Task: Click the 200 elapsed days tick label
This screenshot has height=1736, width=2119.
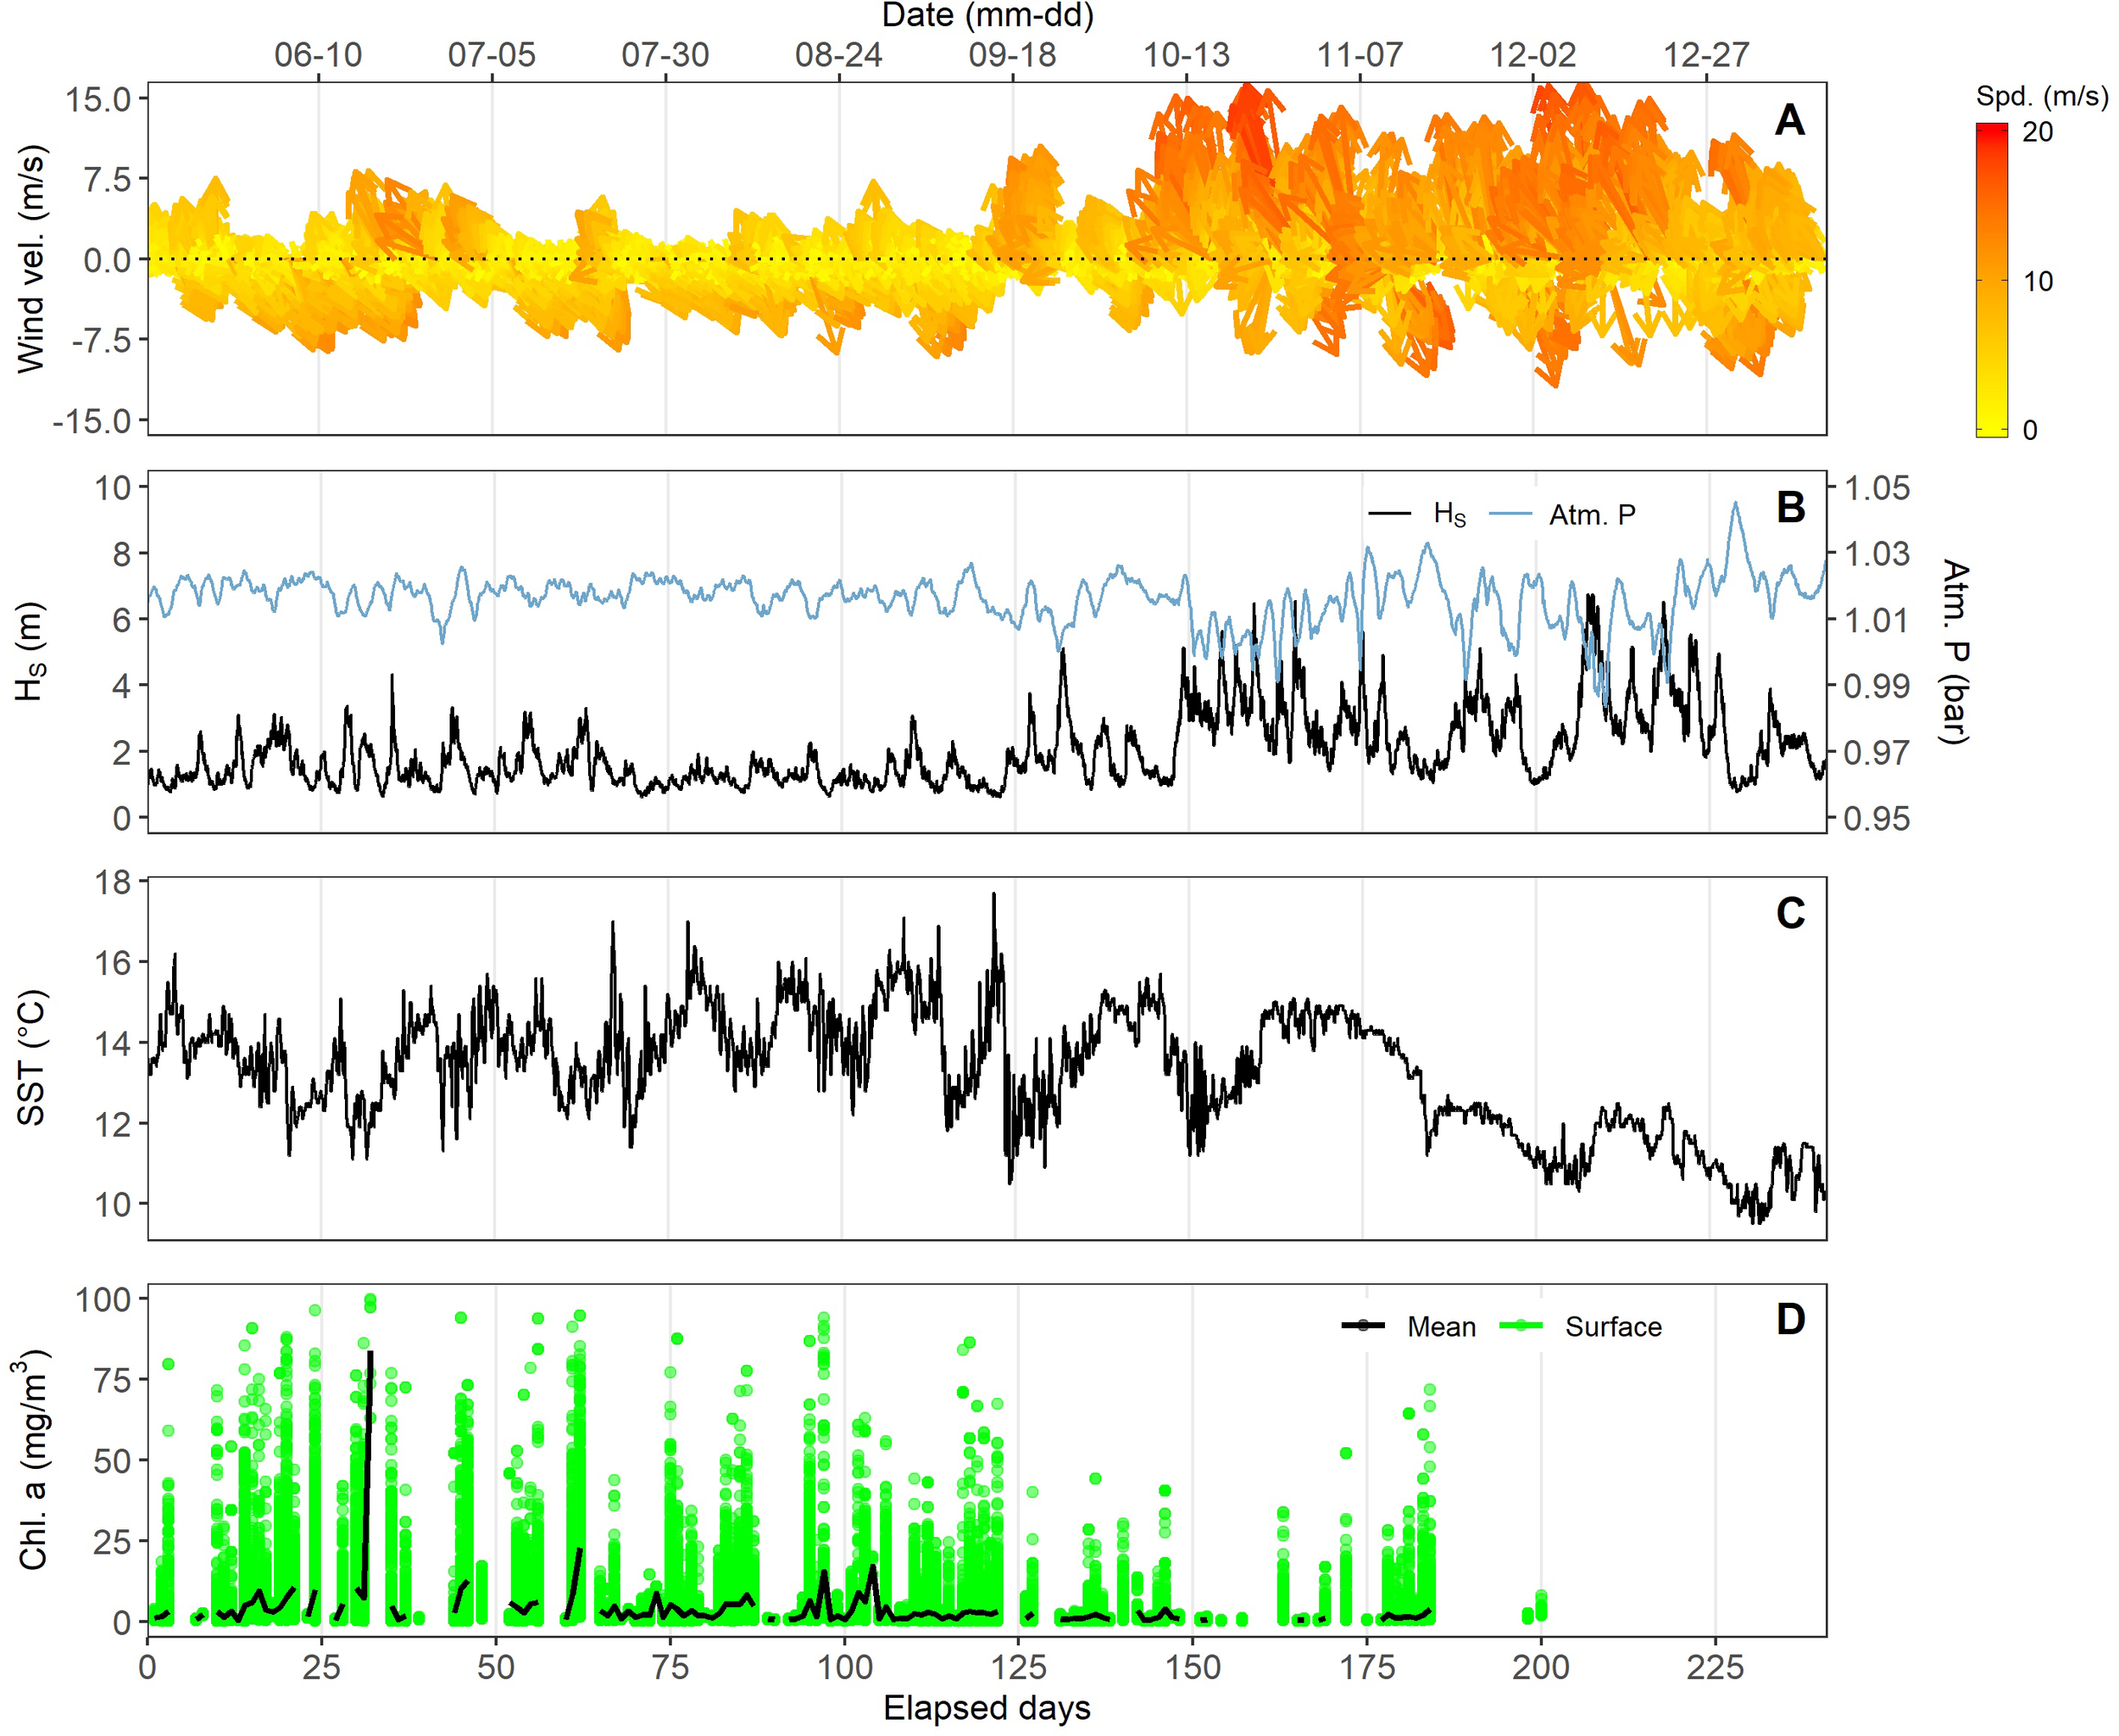Action: click(1540, 1667)
